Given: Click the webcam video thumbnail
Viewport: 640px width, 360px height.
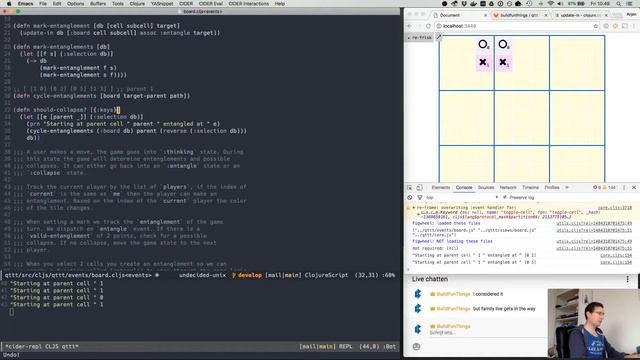Looking at the screenshot, I should 593,323.
